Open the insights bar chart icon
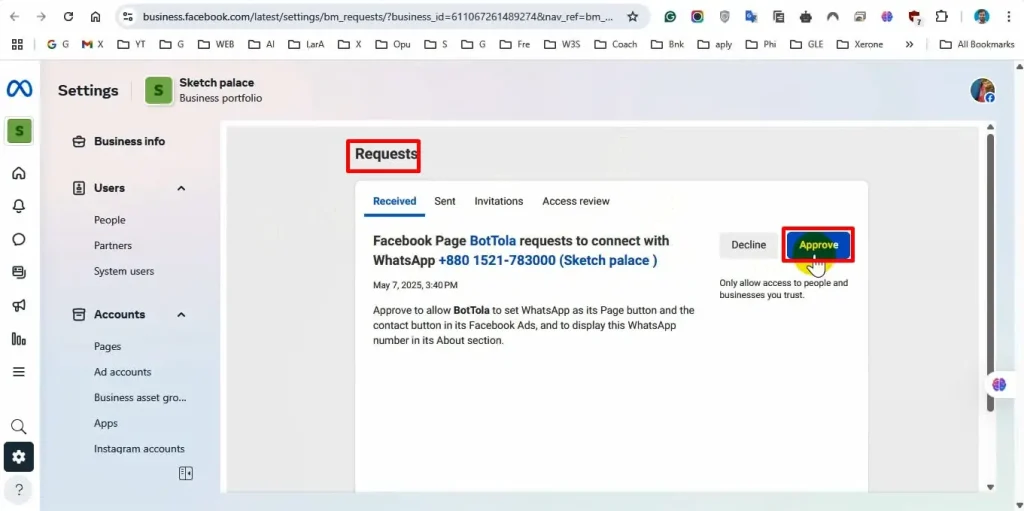The image size is (1024, 511). pyautogui.click(x=19, y=338)
